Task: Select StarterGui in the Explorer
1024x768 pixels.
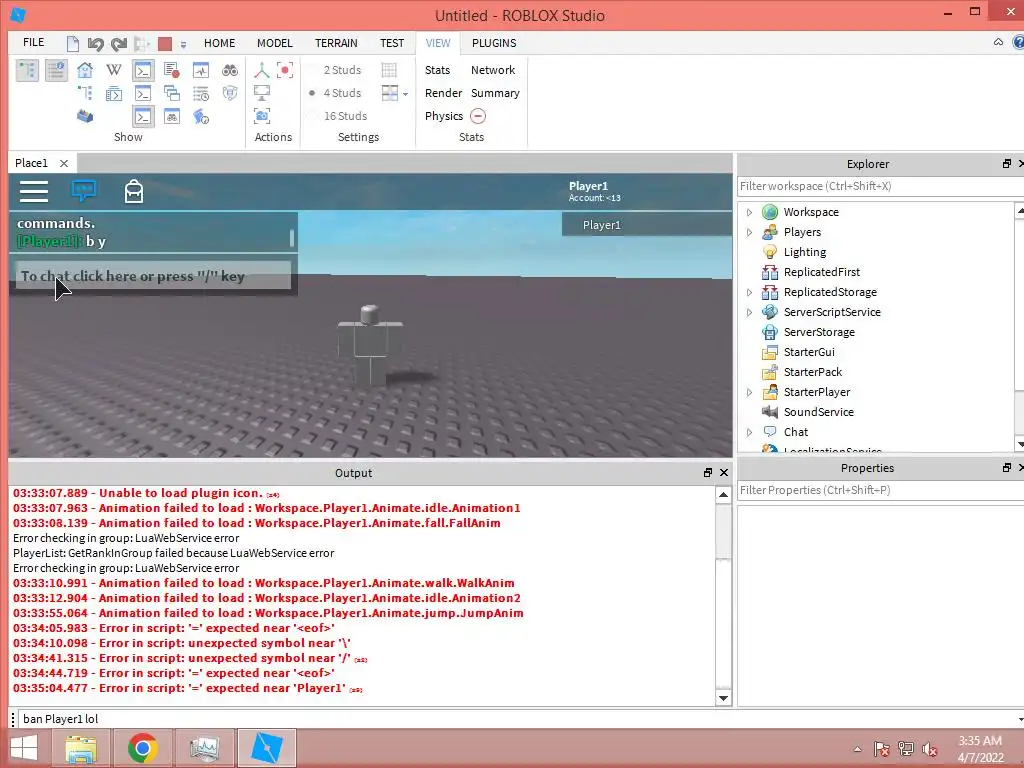Action: click(x=809, y=352)
